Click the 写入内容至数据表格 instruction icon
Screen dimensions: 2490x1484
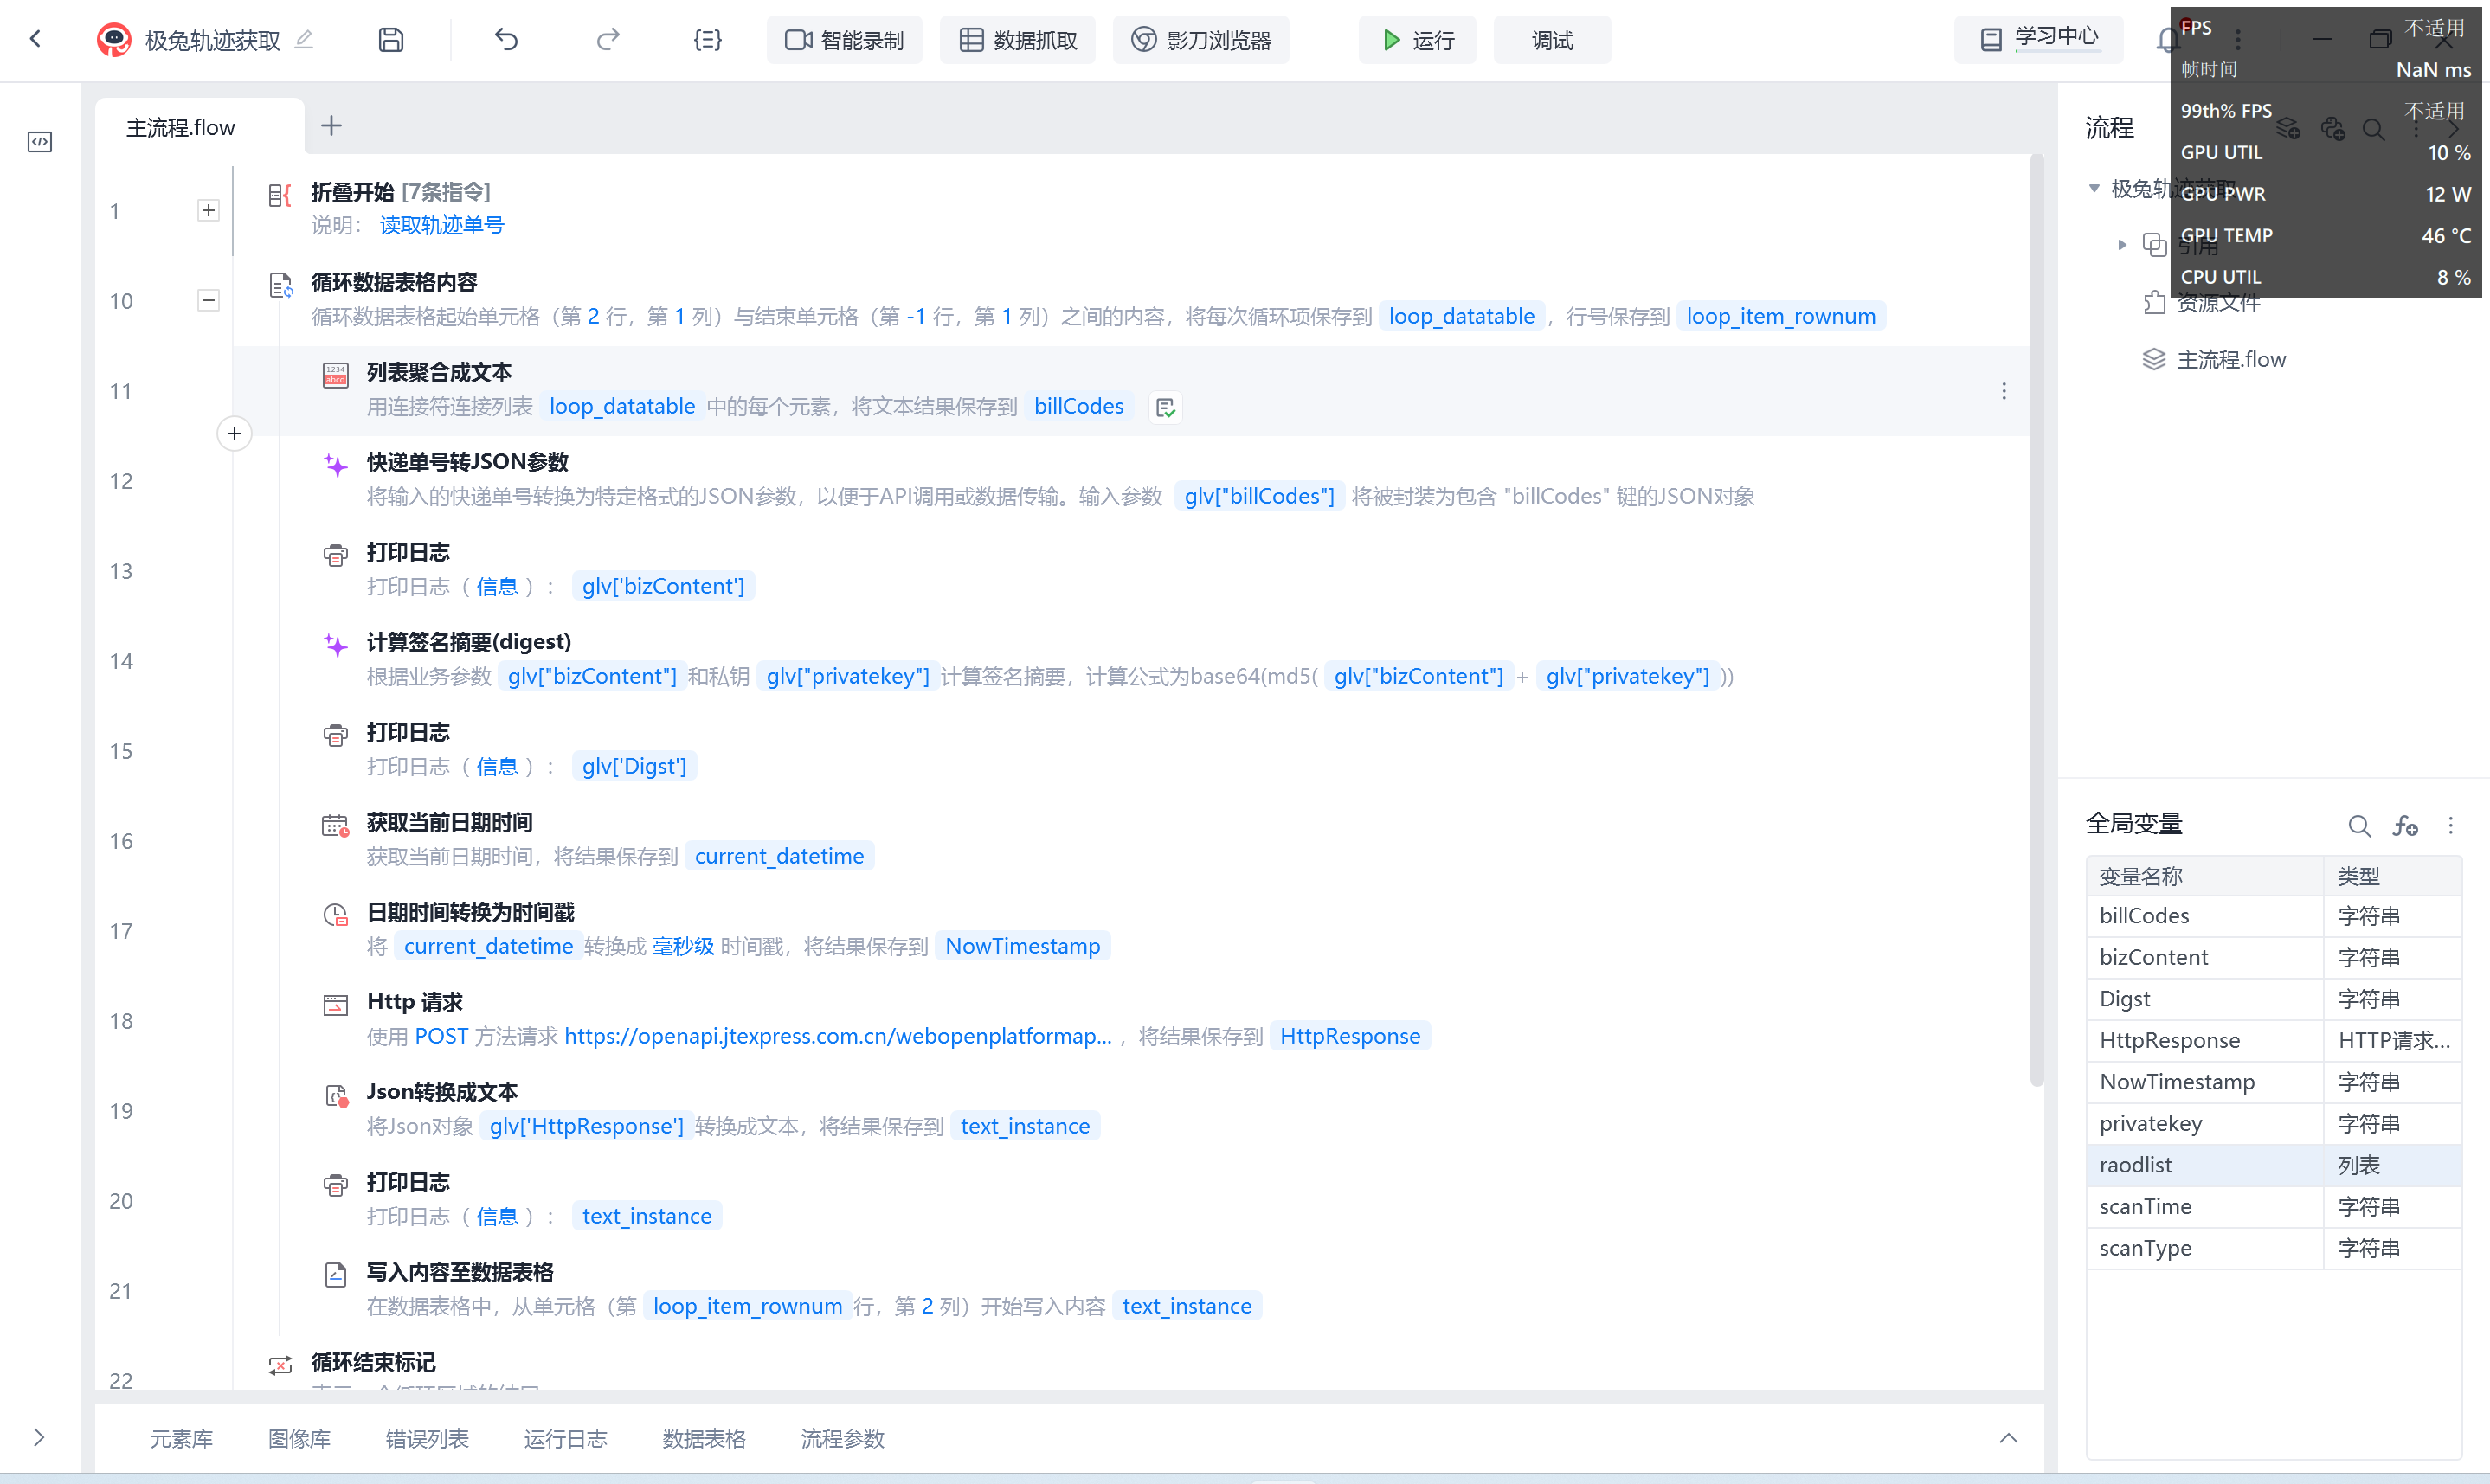point(336,1274)
